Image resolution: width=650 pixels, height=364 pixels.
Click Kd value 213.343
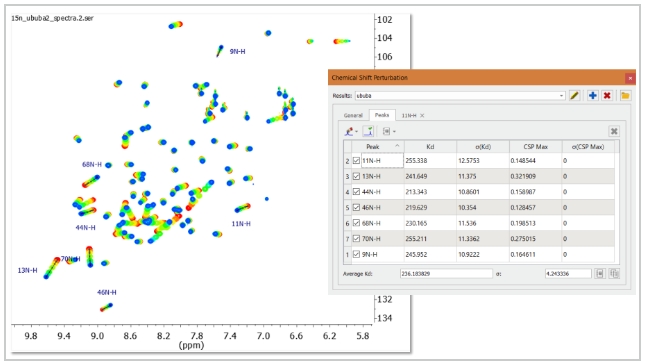tap(416, 192)
